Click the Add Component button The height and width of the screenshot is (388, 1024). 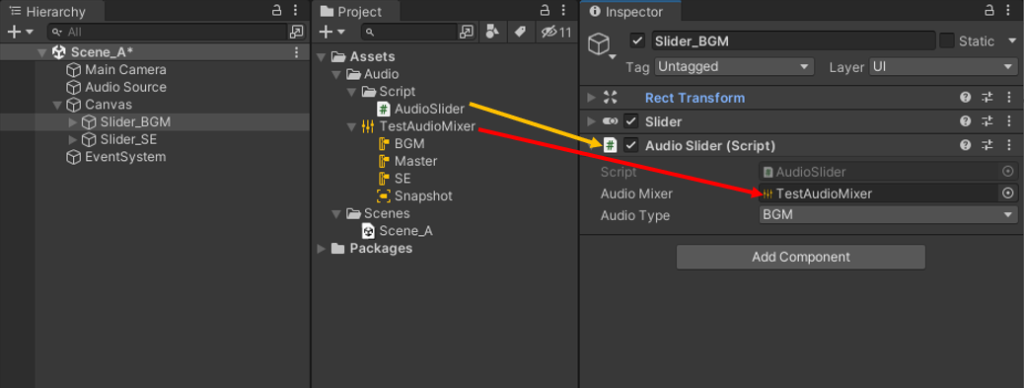pos(801,257)
